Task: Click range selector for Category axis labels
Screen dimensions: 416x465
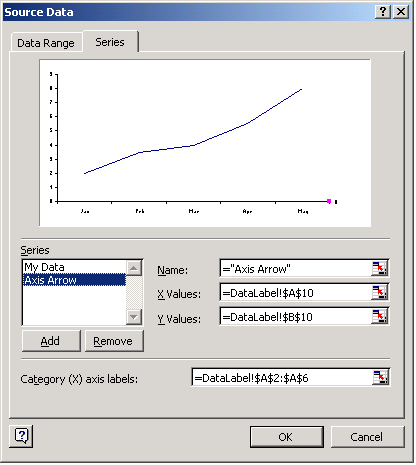Action: (380, 377)
